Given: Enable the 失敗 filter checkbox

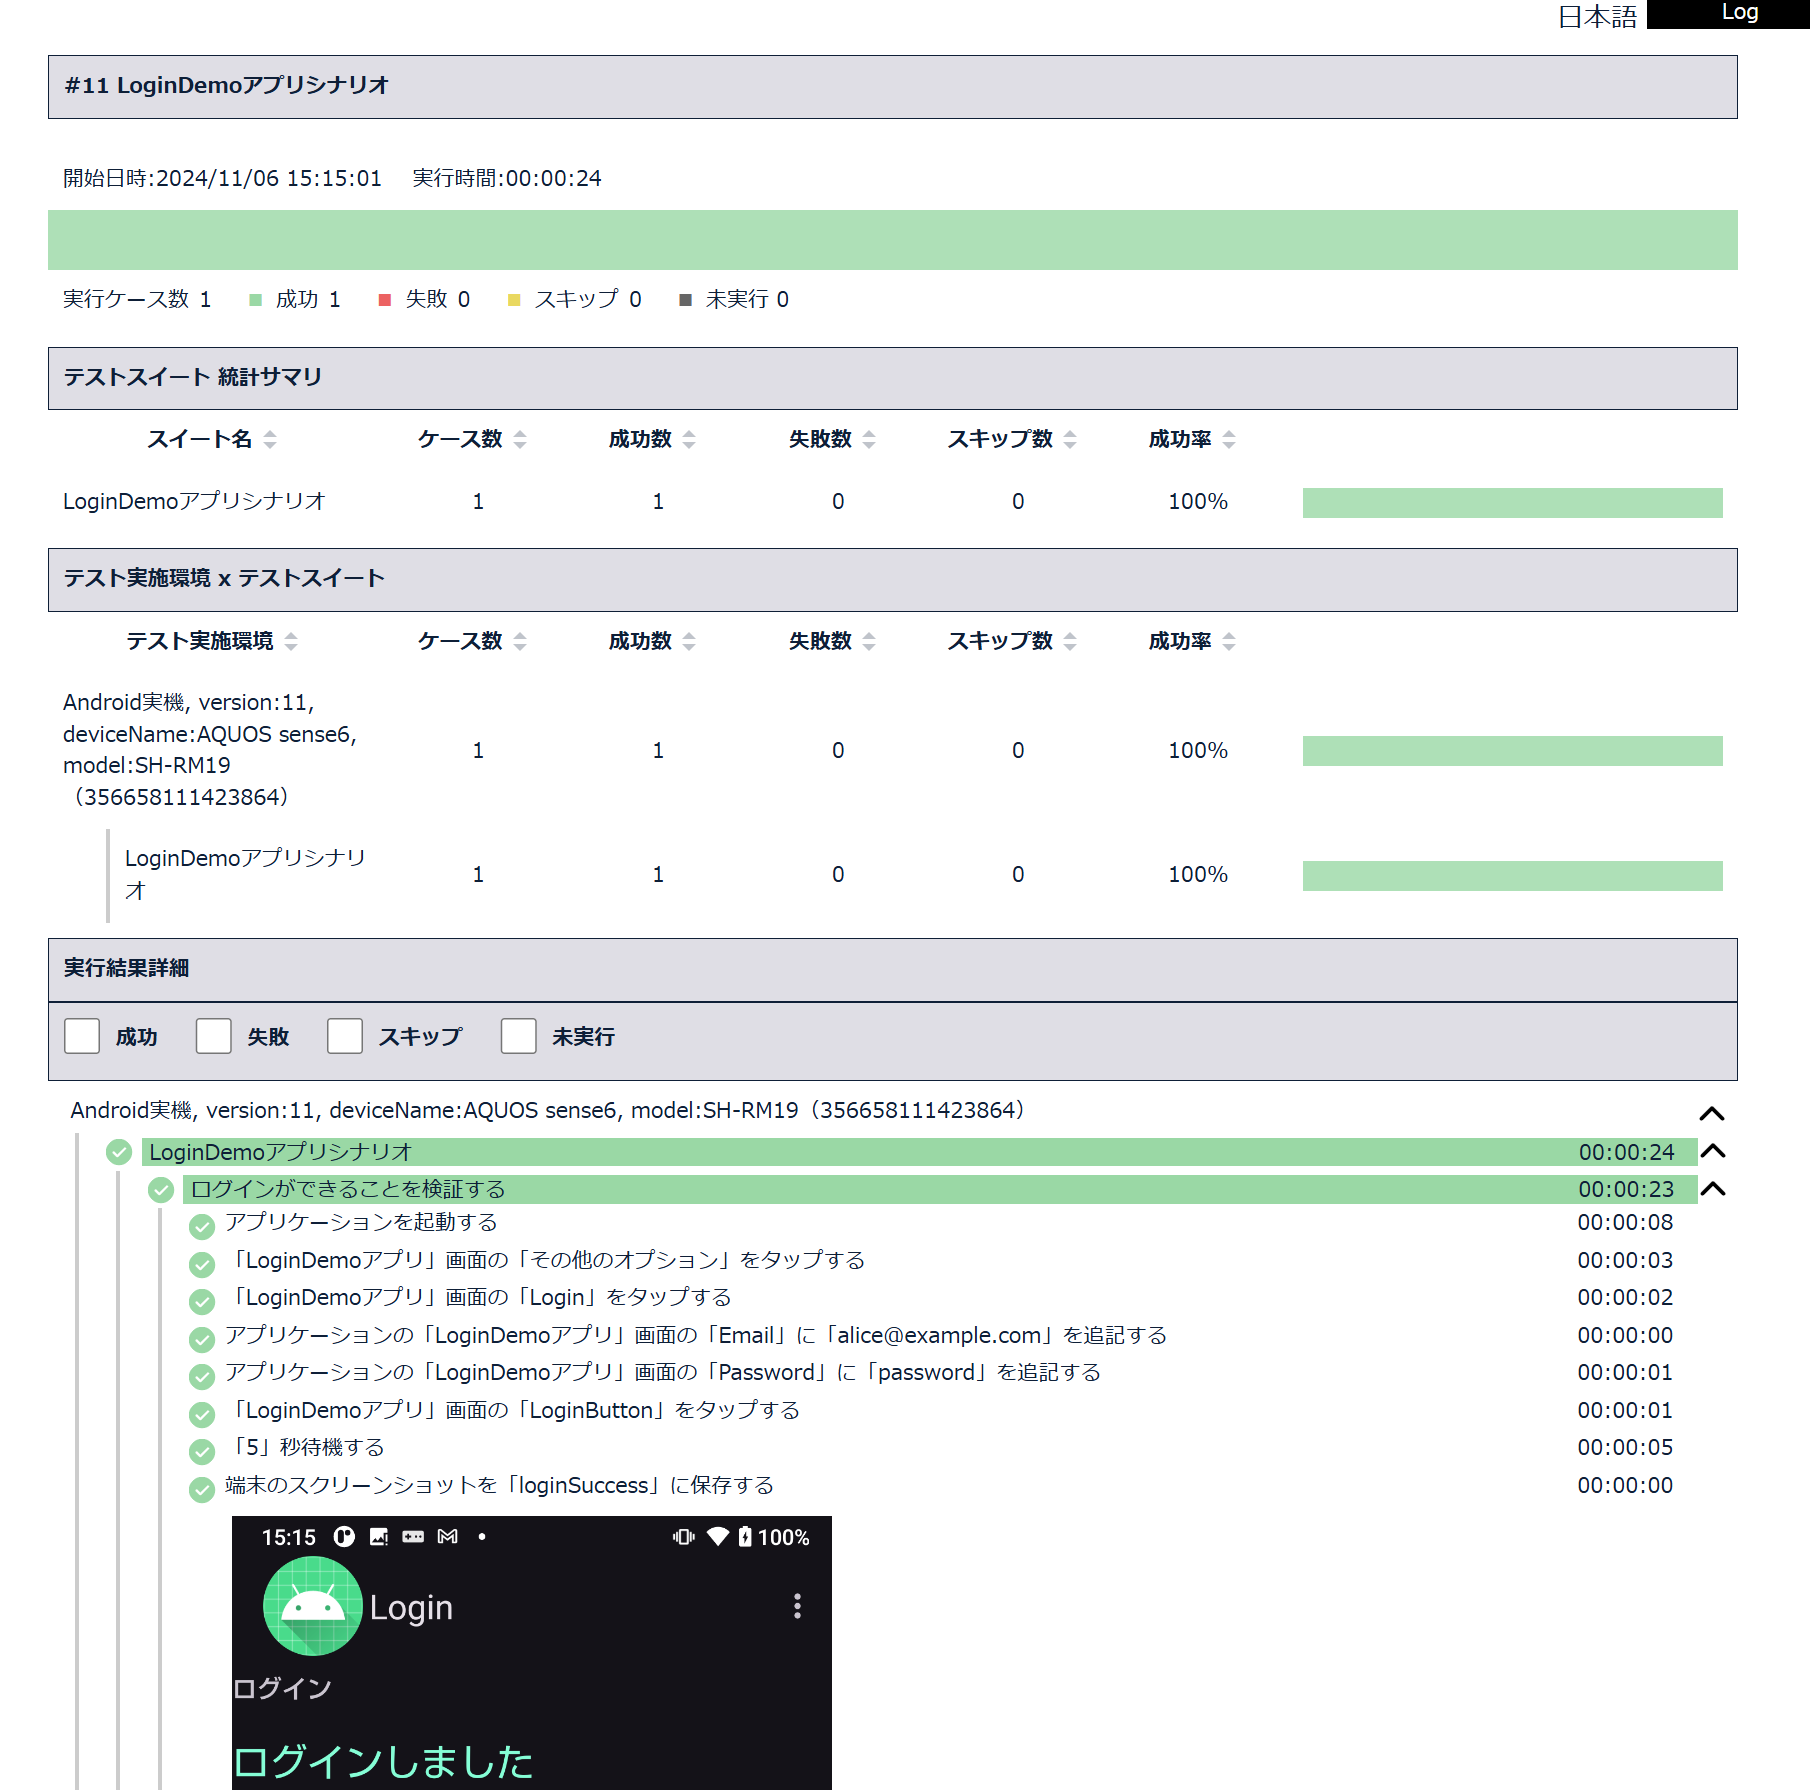Looking at the screenshot, I should 214,1036.
